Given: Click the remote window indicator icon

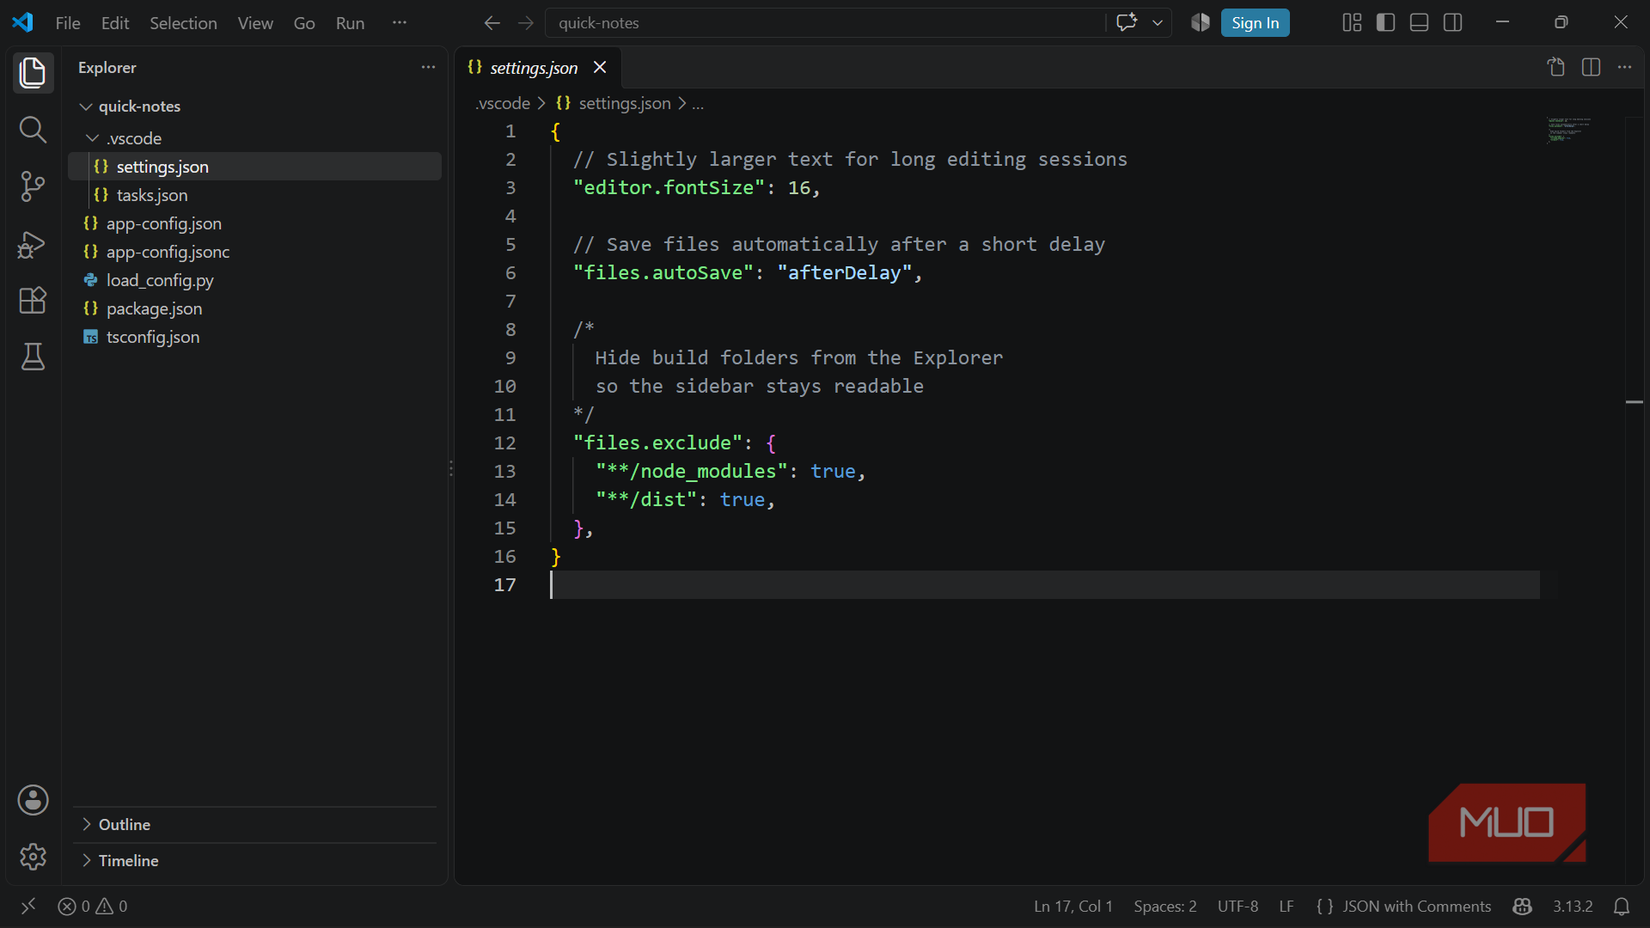Looking at the screenshot, I should [28, 906].
